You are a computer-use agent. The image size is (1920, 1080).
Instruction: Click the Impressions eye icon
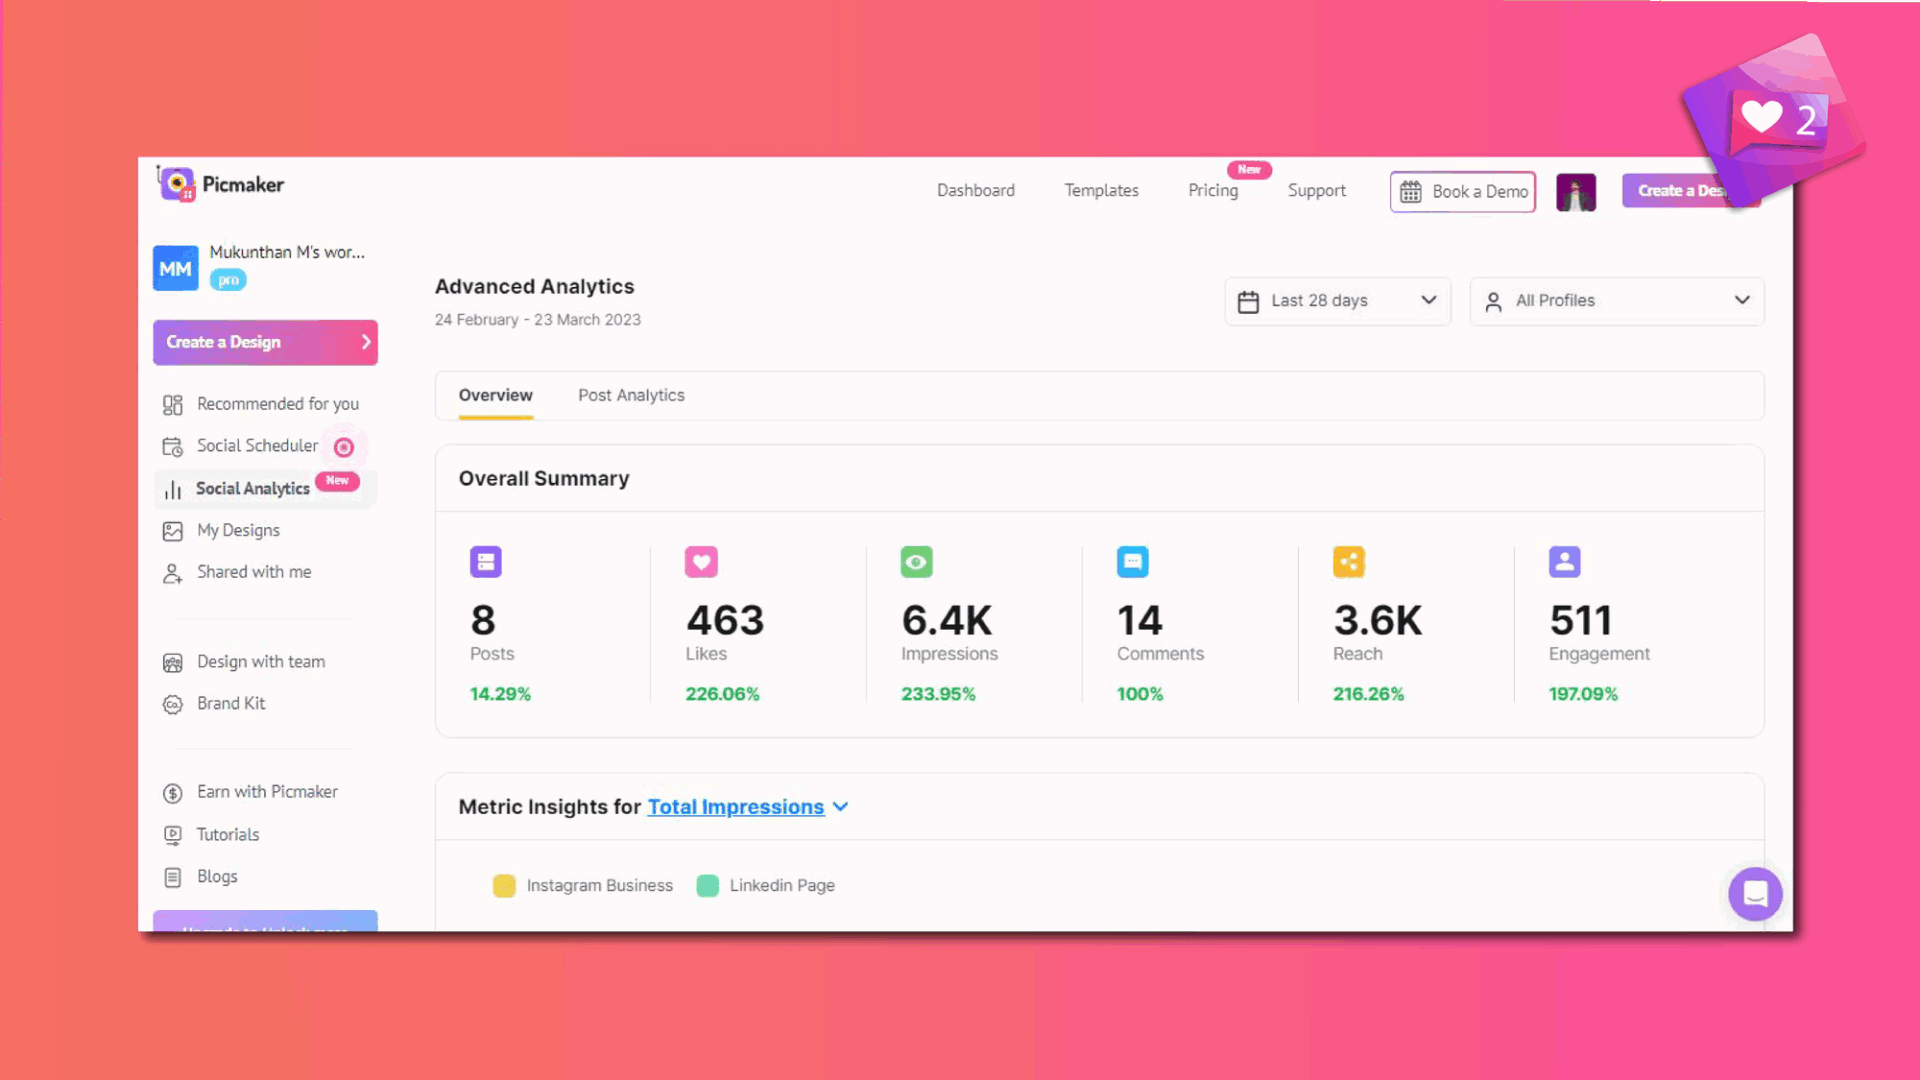click(916, 562)
